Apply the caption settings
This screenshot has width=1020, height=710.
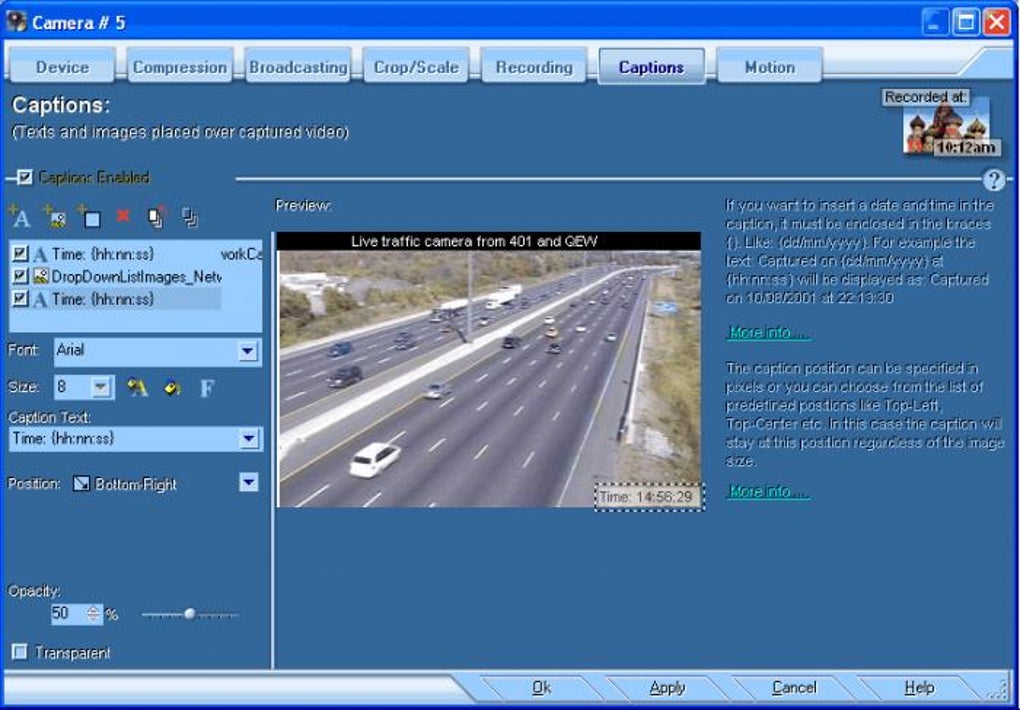coord(666,687)
